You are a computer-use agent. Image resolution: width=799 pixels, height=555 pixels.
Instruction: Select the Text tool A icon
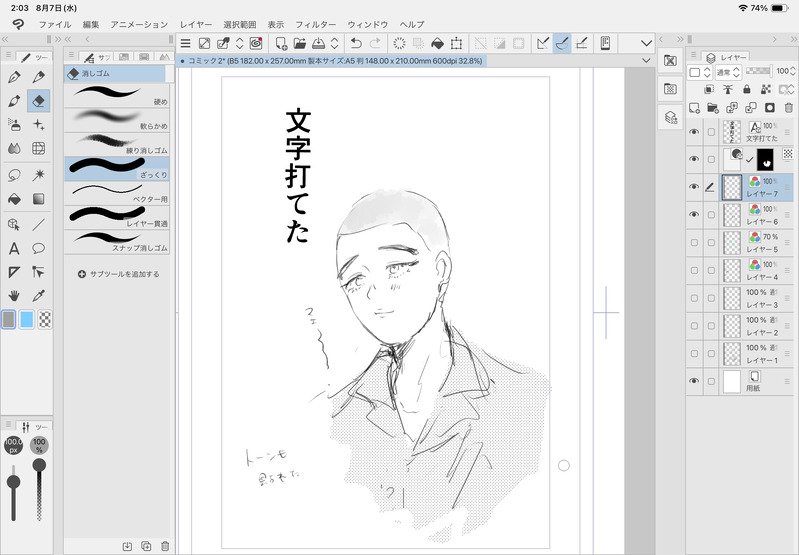[x=14, y=248]
